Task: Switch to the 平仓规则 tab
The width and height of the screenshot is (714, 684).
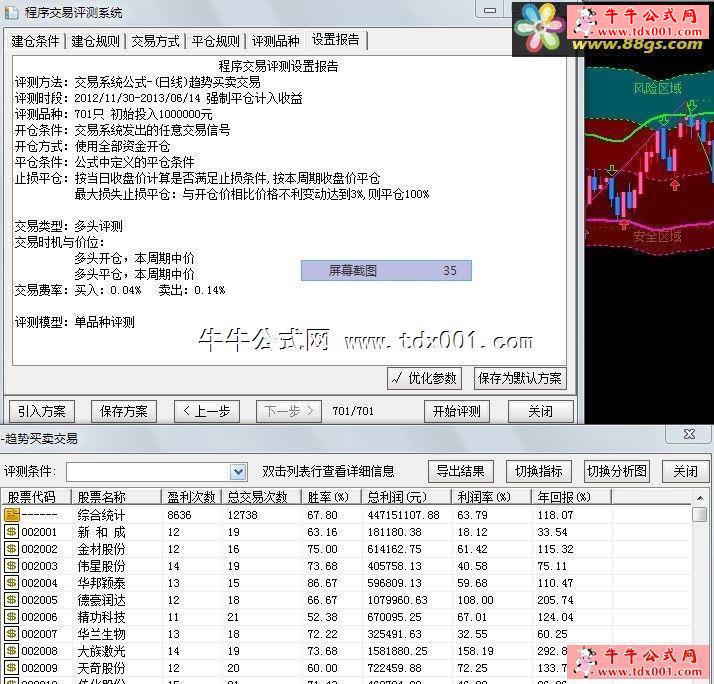Action: (215, 41)
